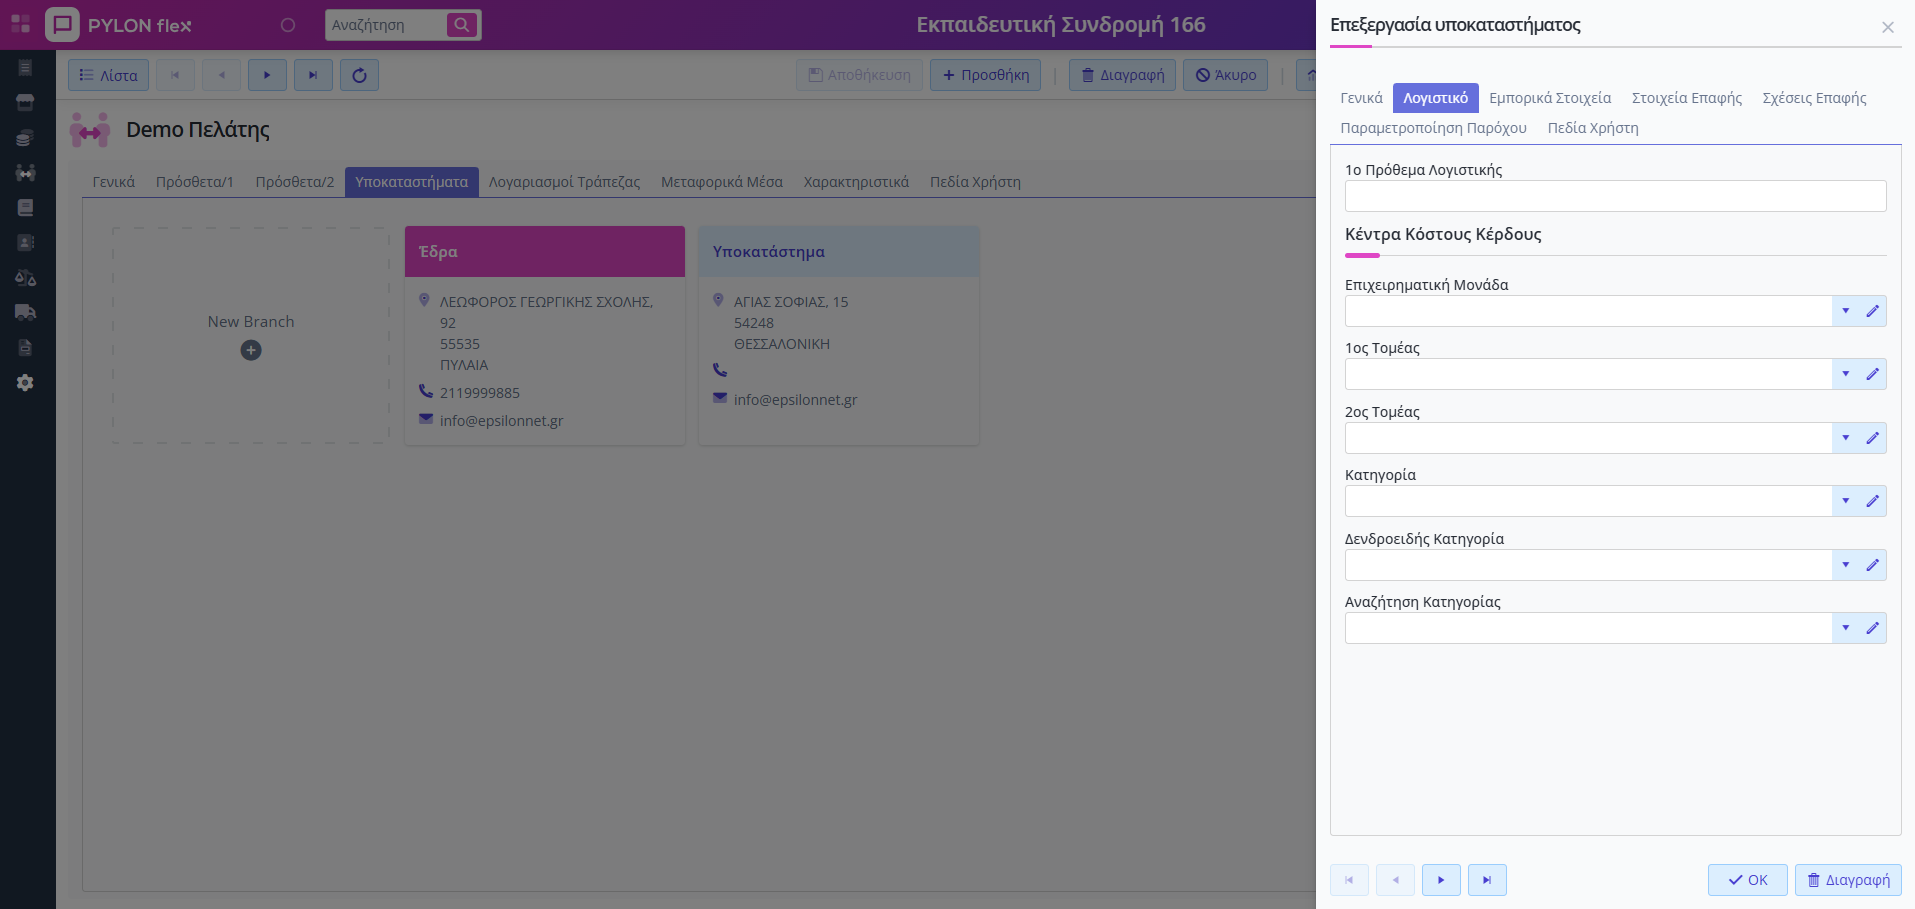Click the pencil icon beside Επιχειρηματική Μονάδα
The width and height of the screenshot is (1915, 909).
pos(1872,311)
